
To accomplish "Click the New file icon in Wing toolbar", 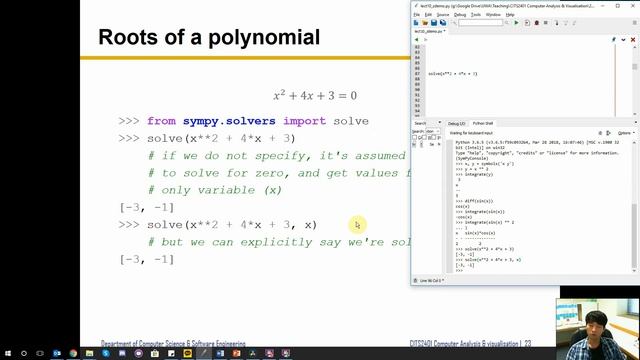I will [416, 23].
